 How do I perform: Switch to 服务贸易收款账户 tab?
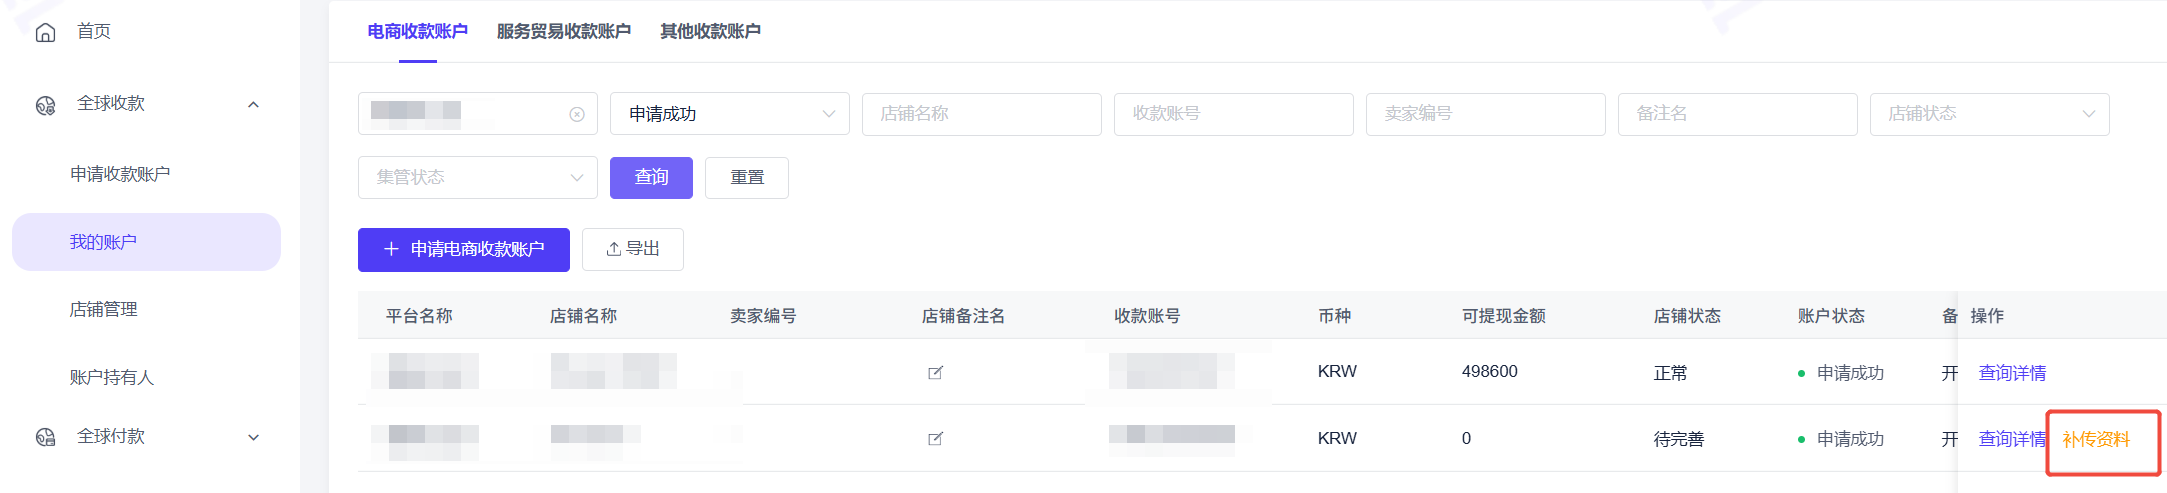coord(563,32)
